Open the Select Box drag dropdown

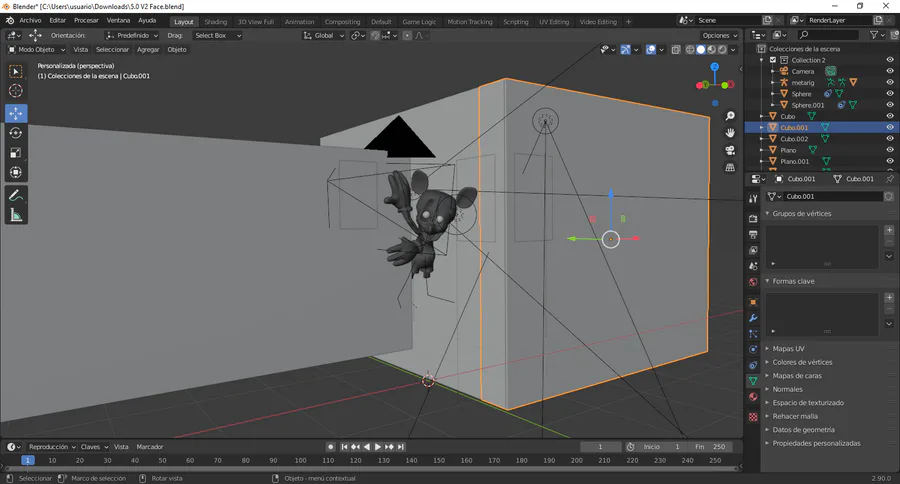tap(217, 36)
